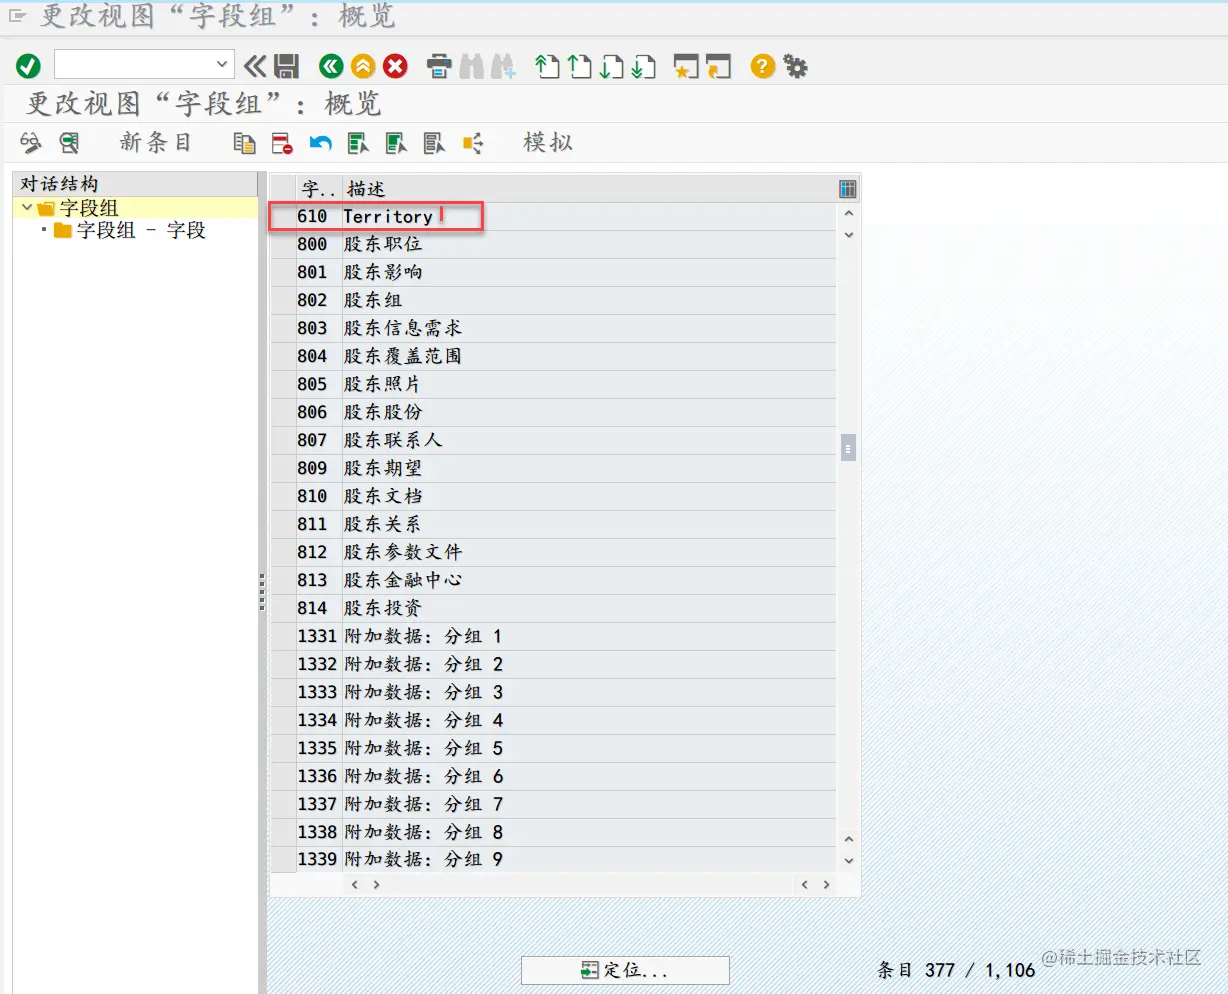The height and width of the screenshot is (994, 1228).
Task: Click field group number 1336
Action: pyautogui.click(x=317, y=776)
